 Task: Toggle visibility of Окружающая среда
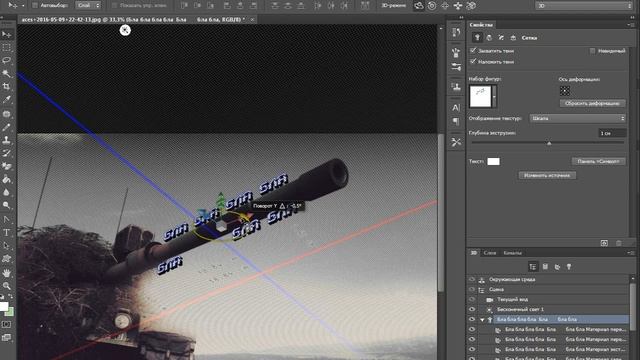pos(472,280)
